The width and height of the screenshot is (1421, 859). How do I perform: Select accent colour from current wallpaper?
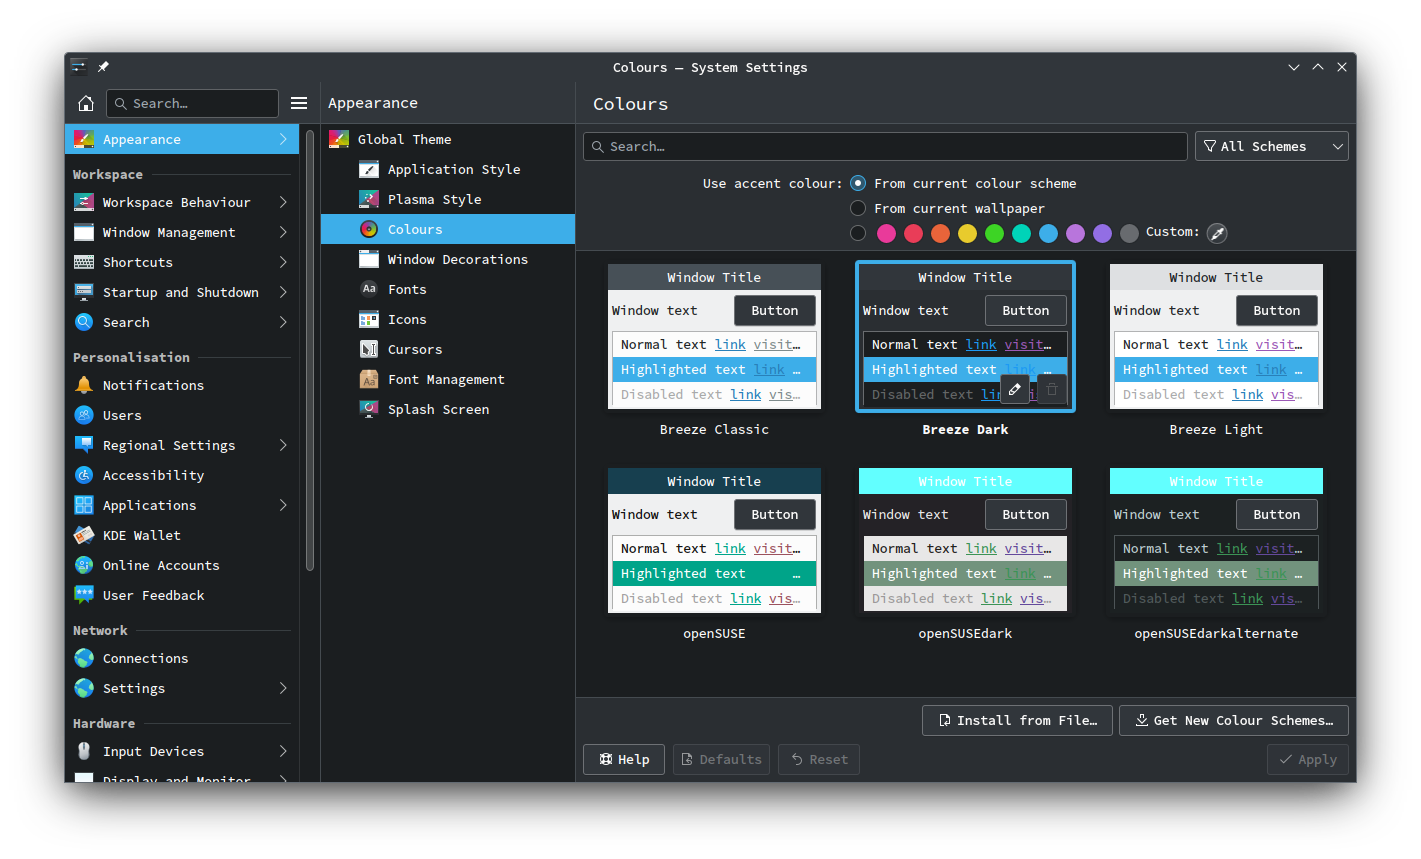[858, 208]
